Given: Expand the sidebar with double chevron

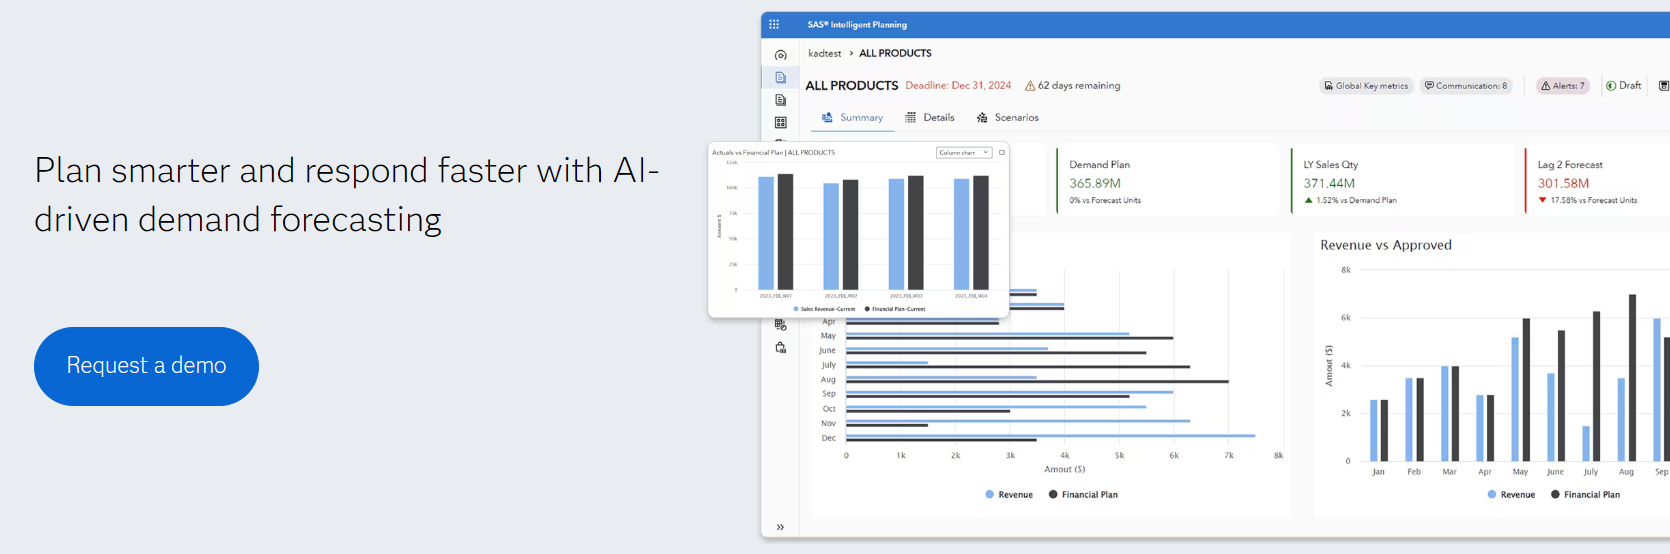Looking at the screenshot, I should [781, 527].
